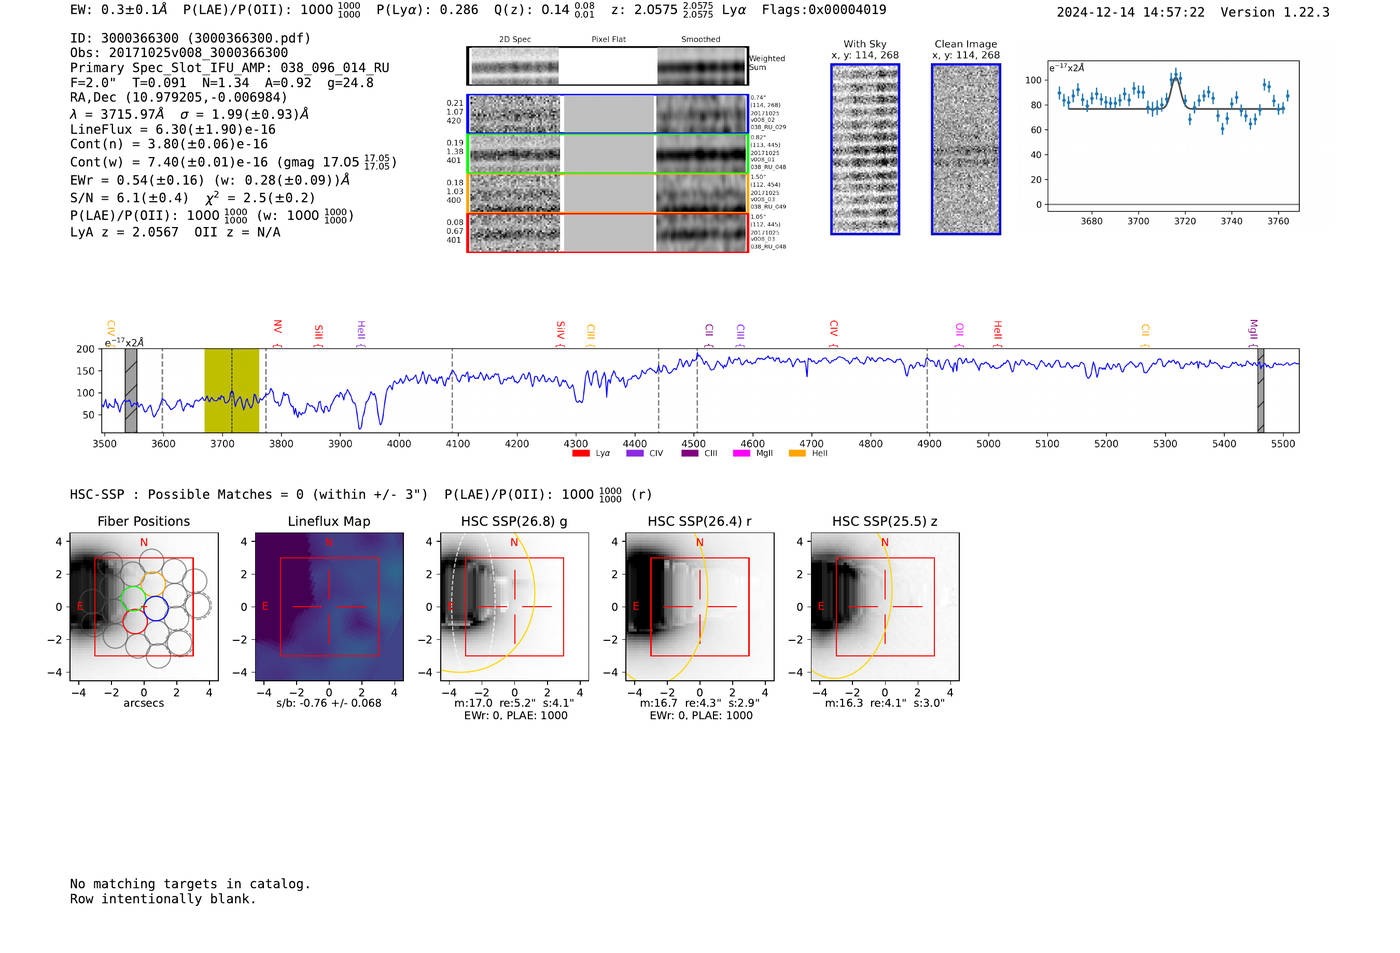Click the m:16.3 re:4.1" s:3.0" caption
Viewport: 1400px width, 953px height.
(884, 703)
